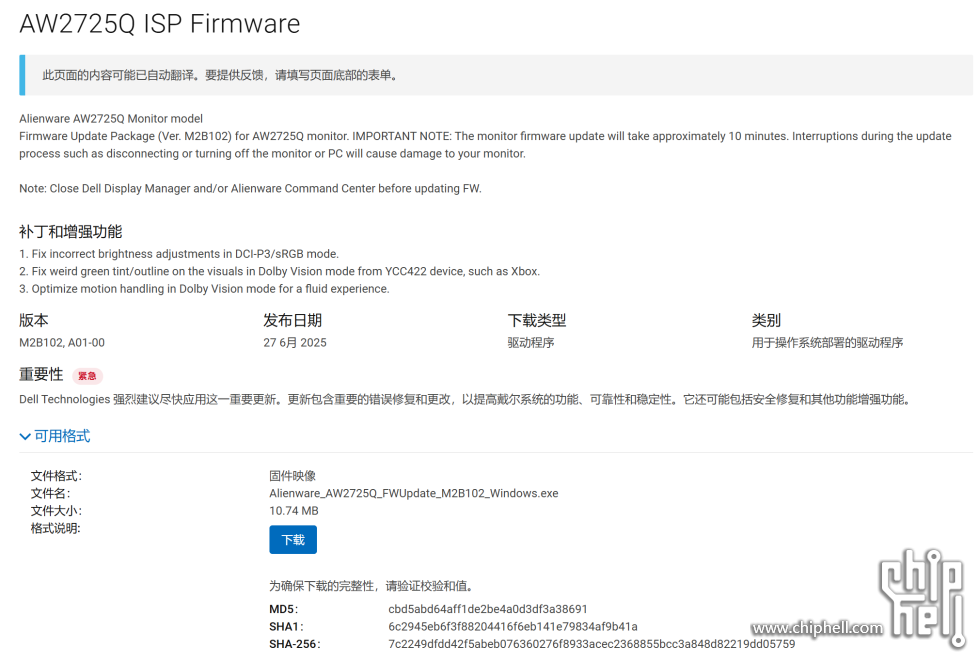Click the 用于操作系统部署的驱动程序 category value
Viewport: 979px width, 663px height.
(827, 343)
